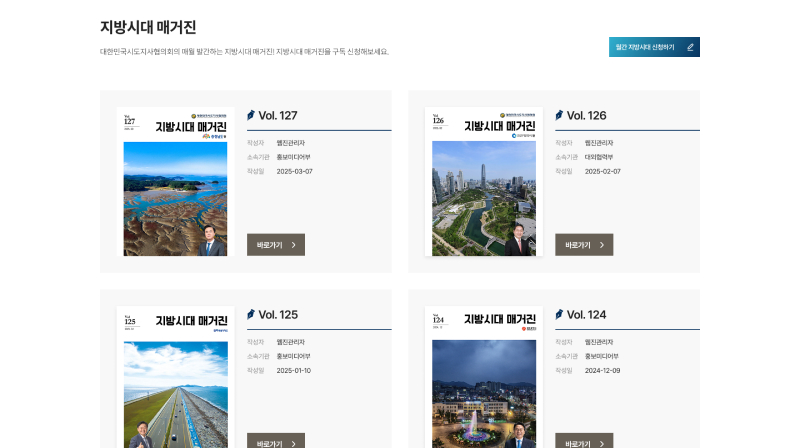Open the Vol. 124 magazine cover thumbnail
Screen dimensions: 800x448
point(484,377)
